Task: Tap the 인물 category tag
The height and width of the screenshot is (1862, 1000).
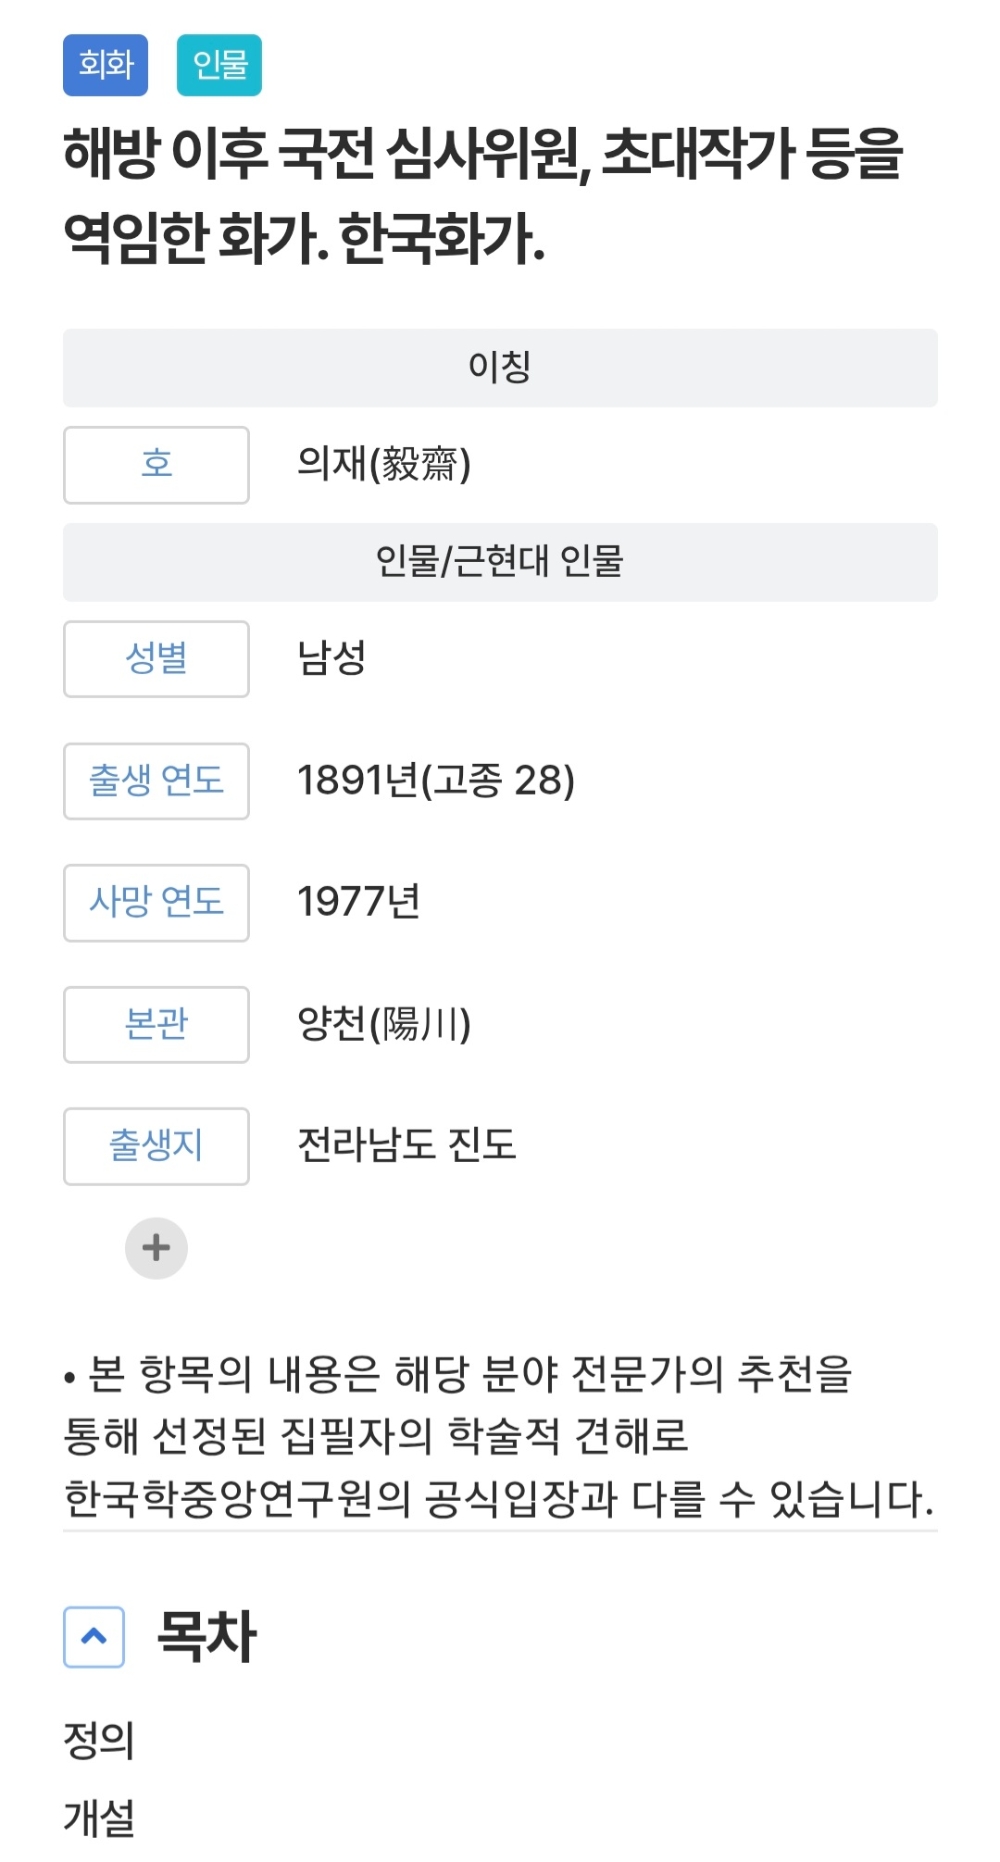Action: click(219, 65)
